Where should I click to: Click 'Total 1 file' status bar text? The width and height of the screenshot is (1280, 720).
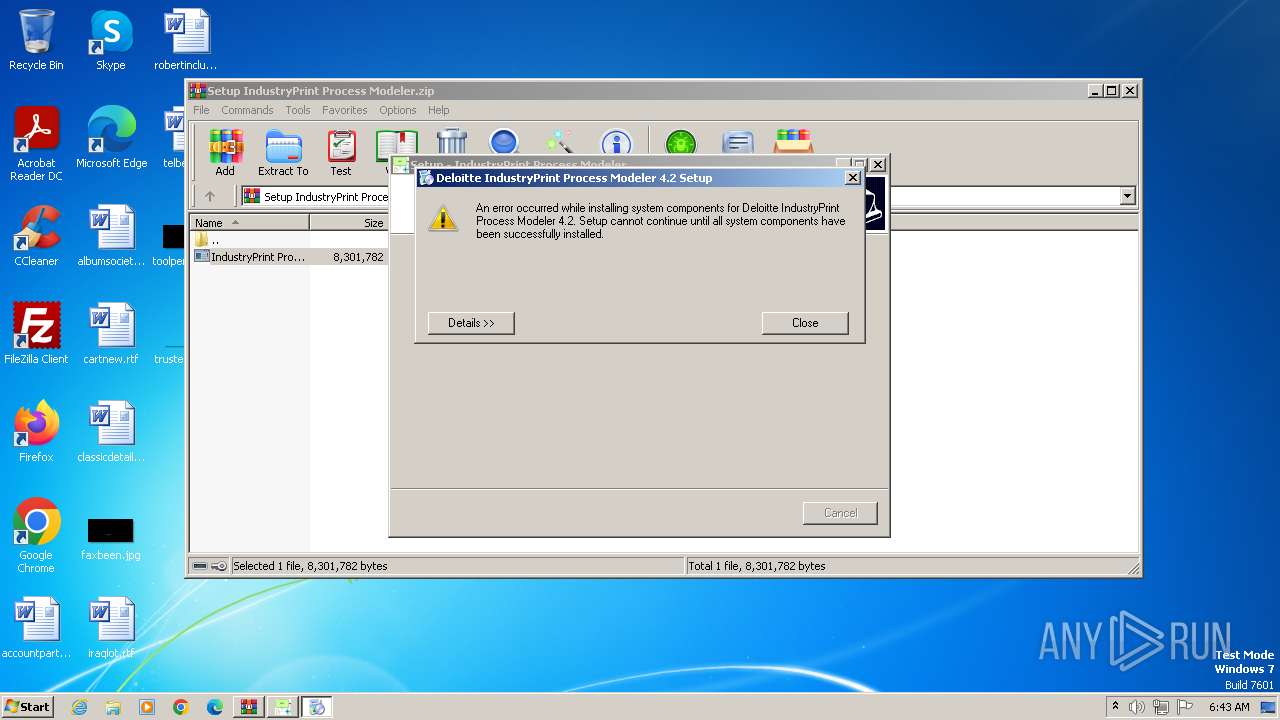point(757,566)
